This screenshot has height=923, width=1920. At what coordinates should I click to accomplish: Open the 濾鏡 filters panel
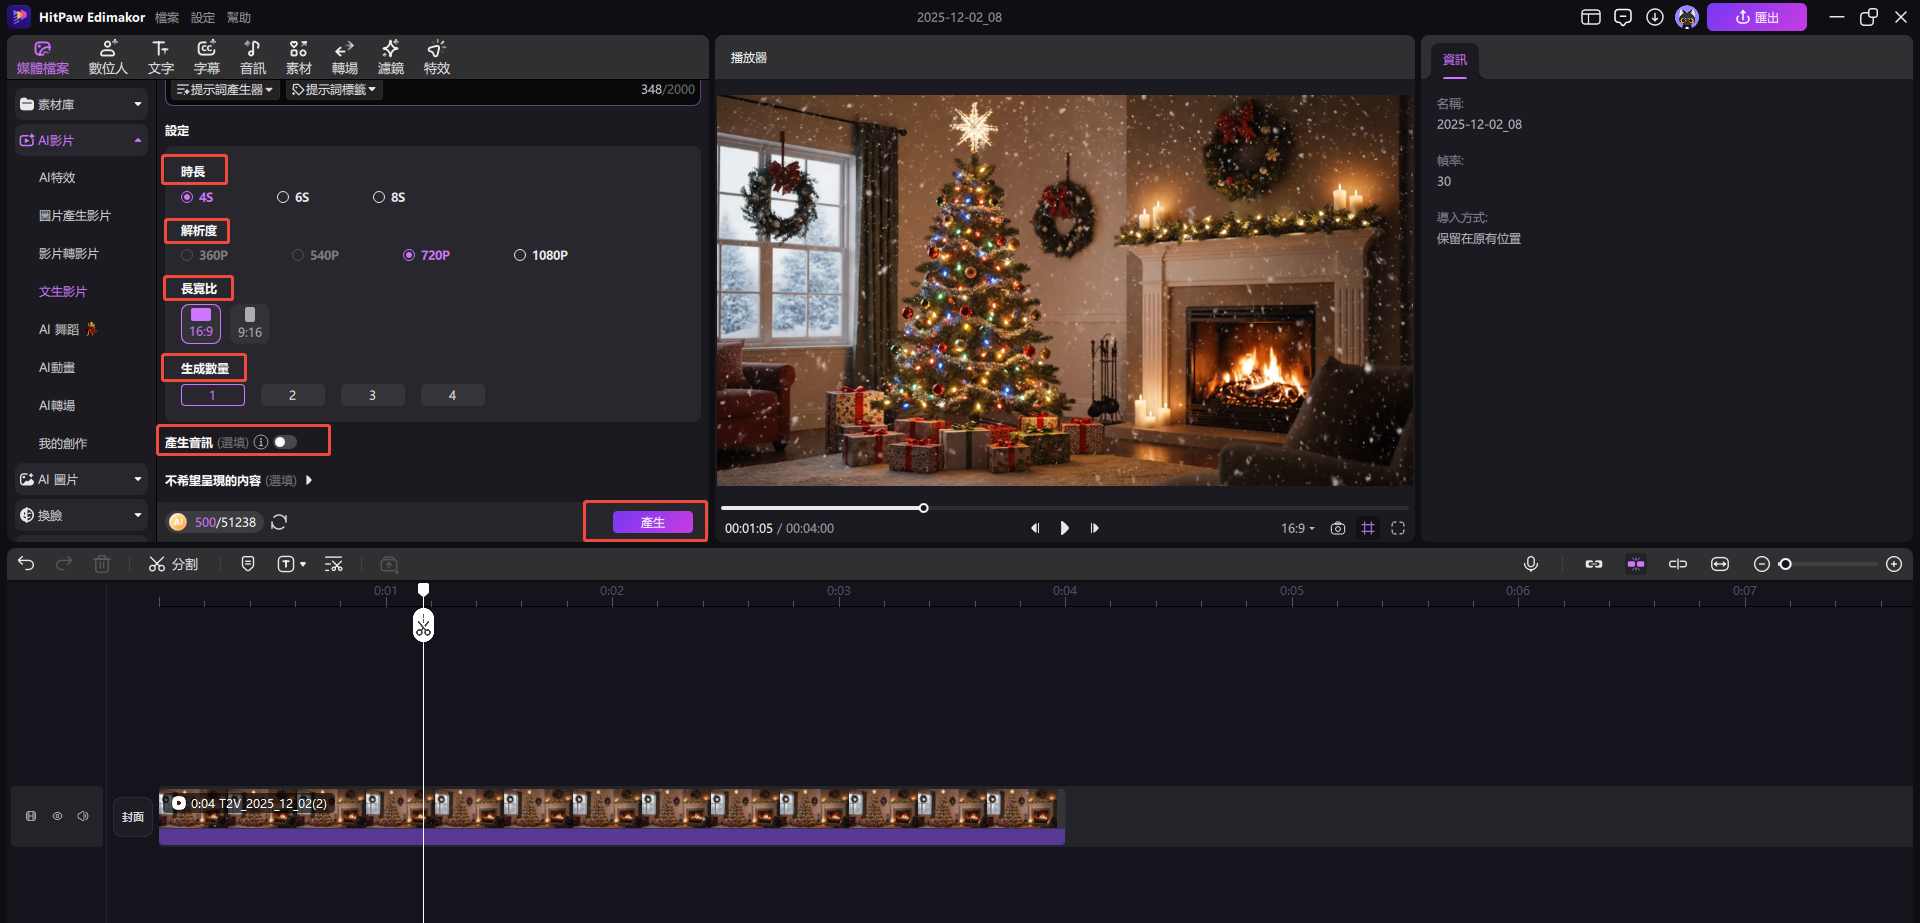pyautogui.click(x=390, y=57)
